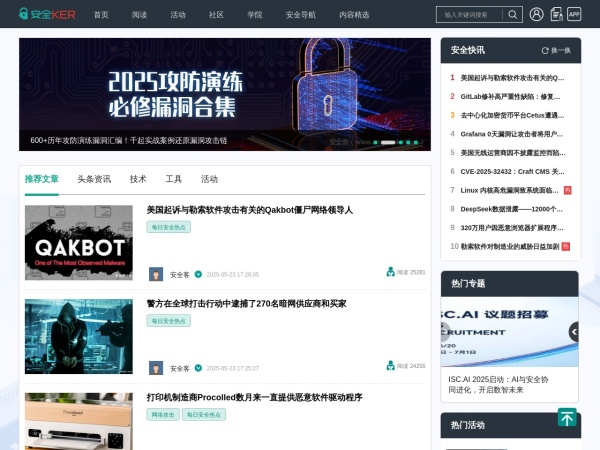
Task: Click 安全客 author name on 暗网 article
Action: pyautogui.click(x=179, y=368)
